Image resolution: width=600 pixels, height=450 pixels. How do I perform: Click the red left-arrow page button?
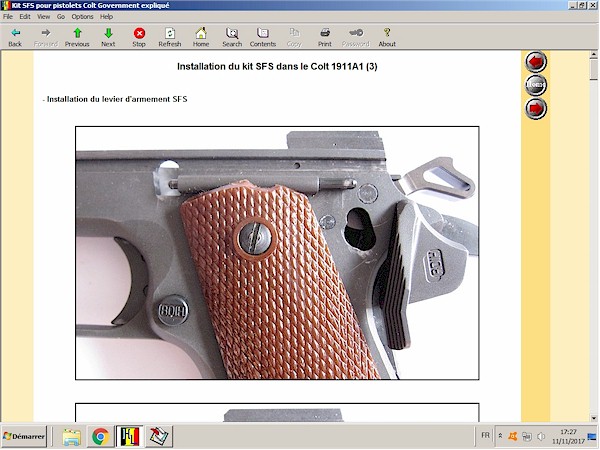coord(536,61)
